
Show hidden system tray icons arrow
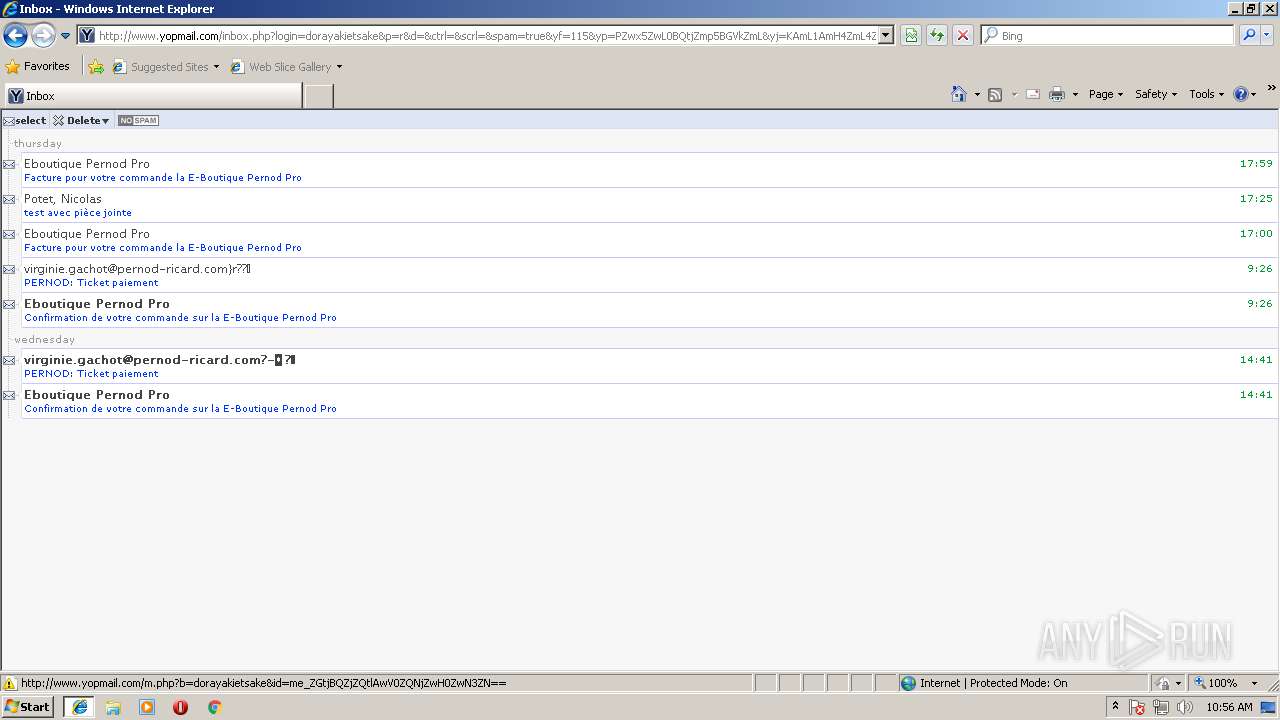tap(1115, 706)
